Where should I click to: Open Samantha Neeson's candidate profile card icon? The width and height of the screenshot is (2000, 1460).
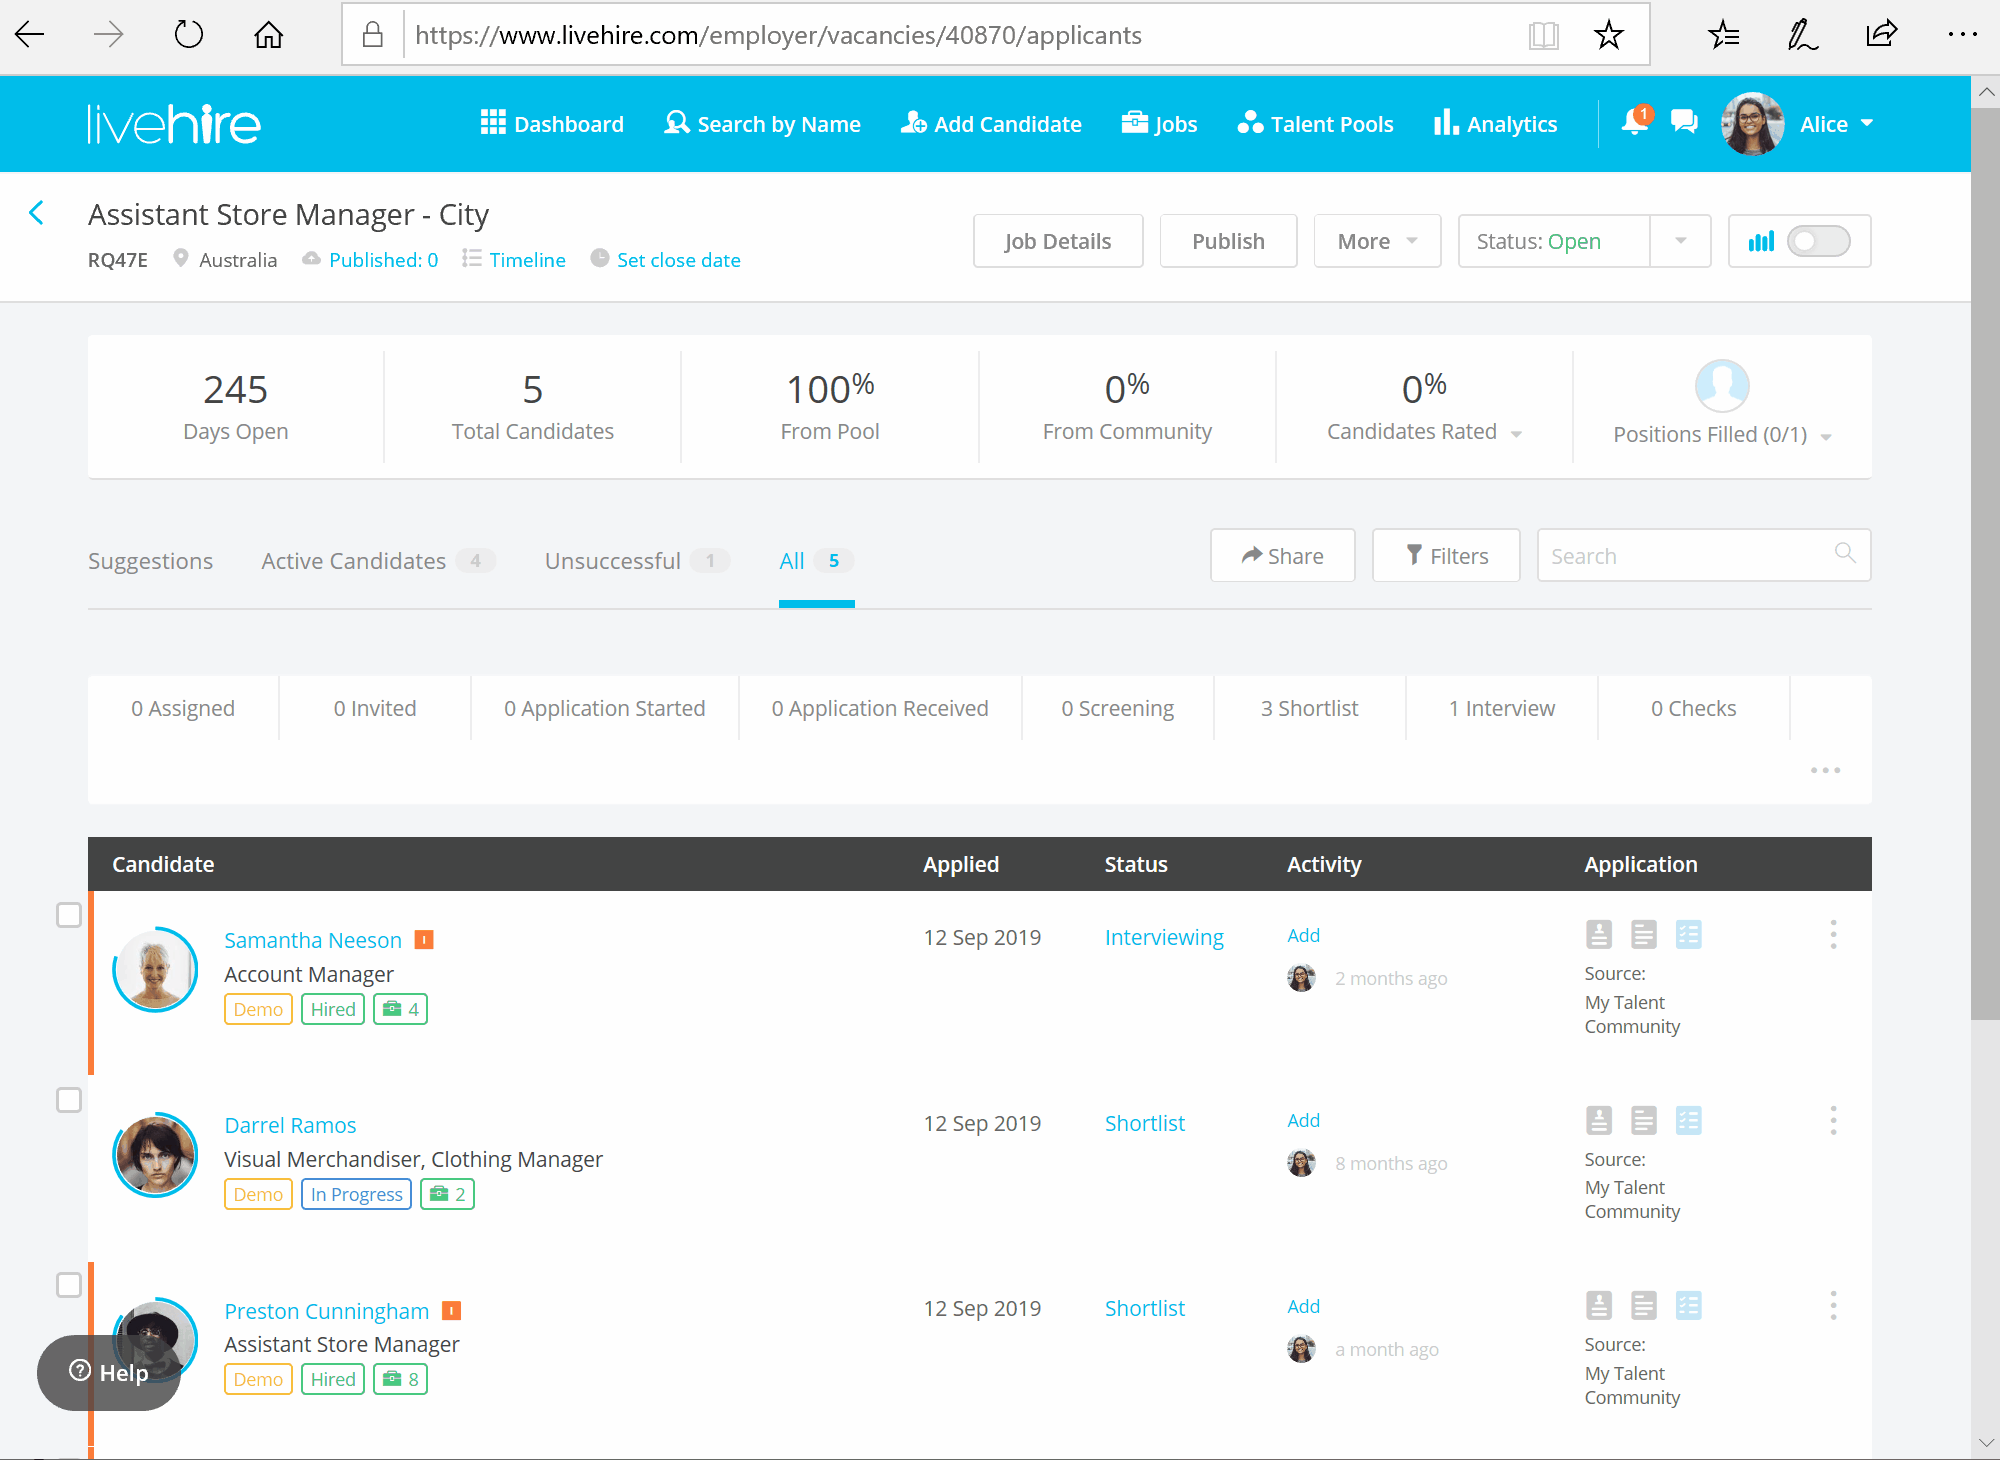(x=1599, y=934)
